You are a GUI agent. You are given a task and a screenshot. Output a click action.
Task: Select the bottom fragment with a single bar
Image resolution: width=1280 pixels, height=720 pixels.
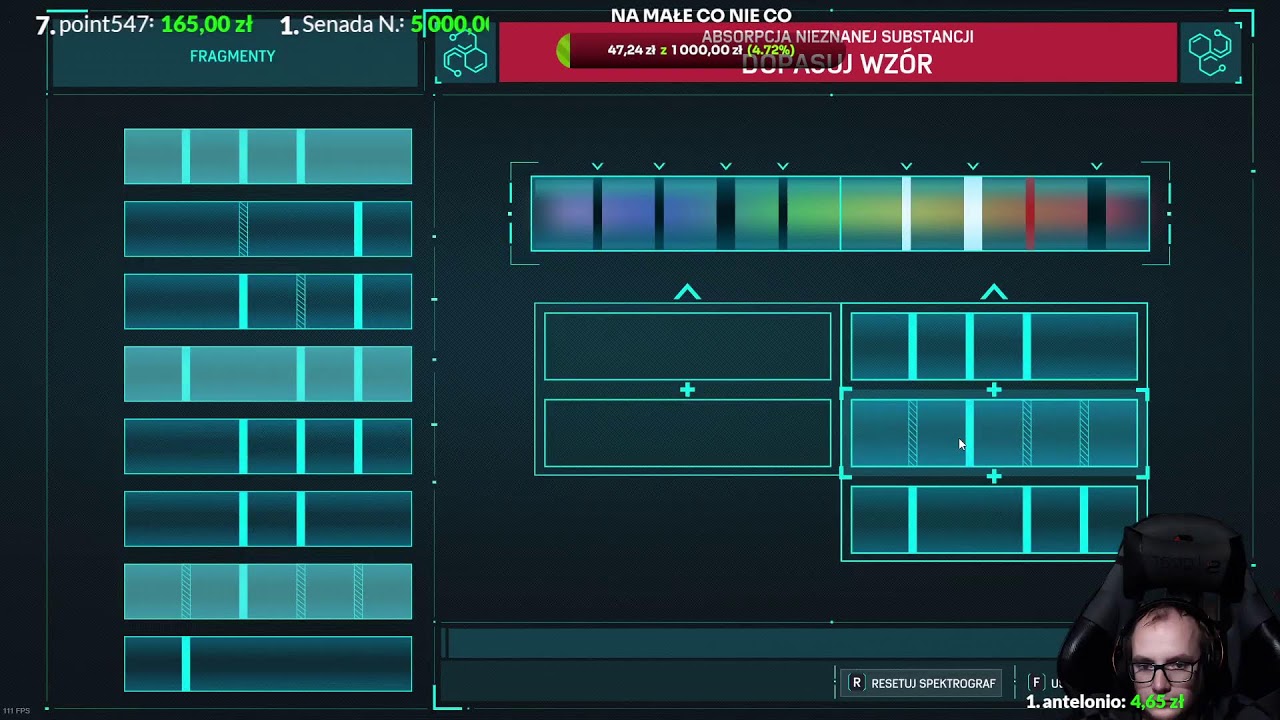pyautogui.click(x=268, y=664)
